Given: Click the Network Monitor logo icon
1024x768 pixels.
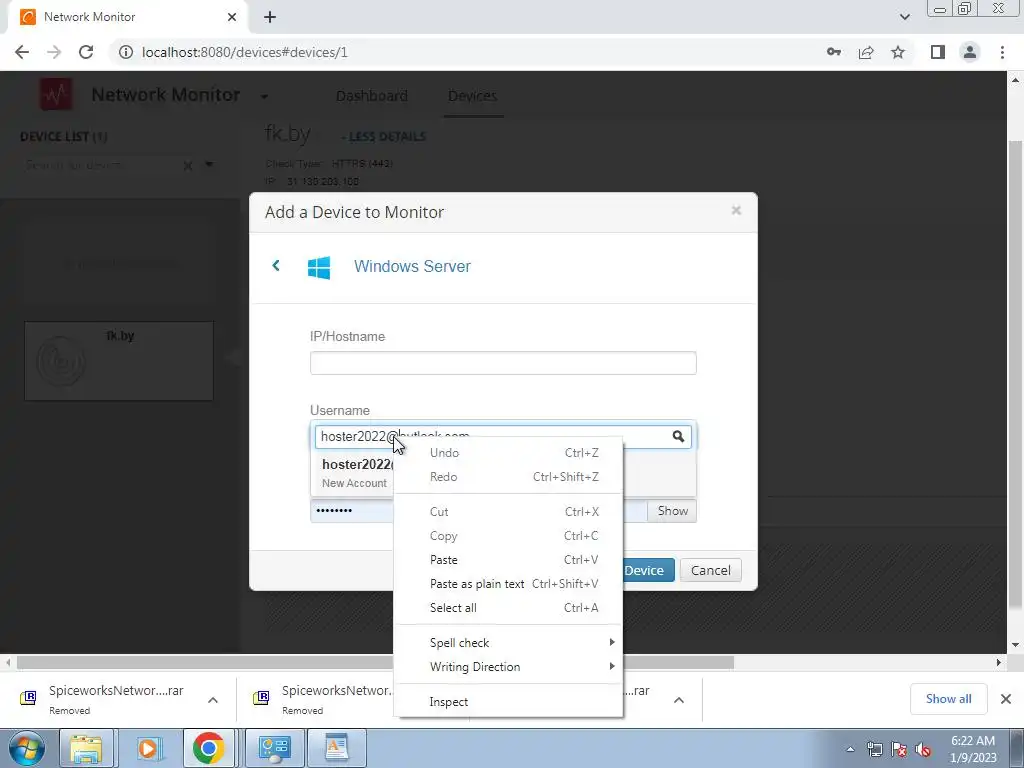Looking at the screenshot, I should 56,95.
